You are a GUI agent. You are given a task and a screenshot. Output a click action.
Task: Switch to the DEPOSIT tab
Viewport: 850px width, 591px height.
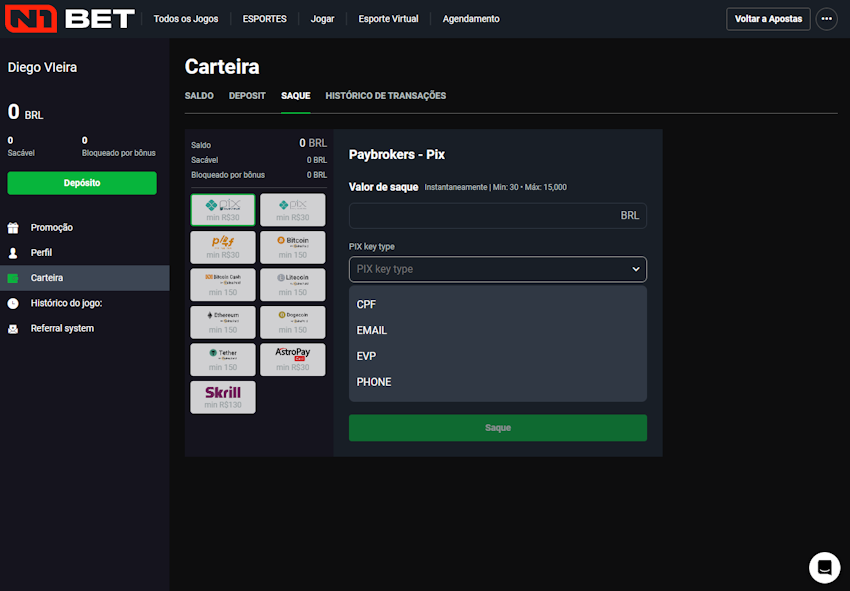[247, 95]
